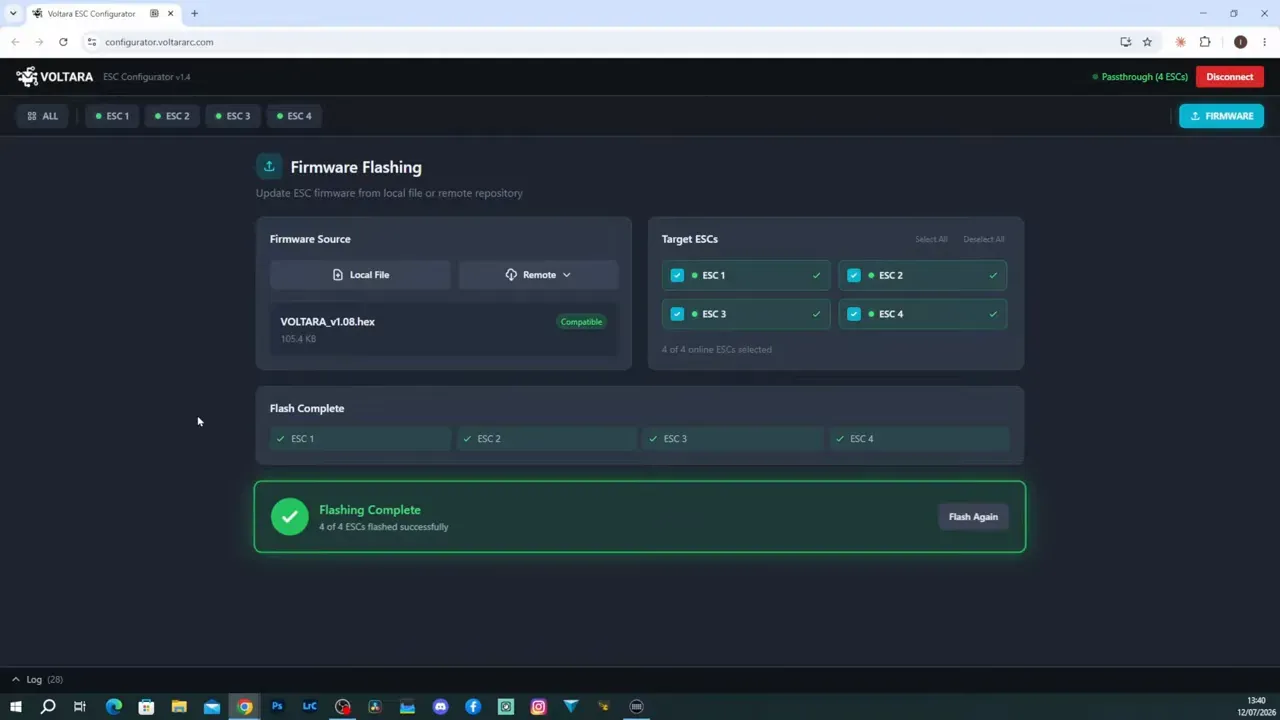Uncheck the ESC 3 target checkbox

coord(677,314)
